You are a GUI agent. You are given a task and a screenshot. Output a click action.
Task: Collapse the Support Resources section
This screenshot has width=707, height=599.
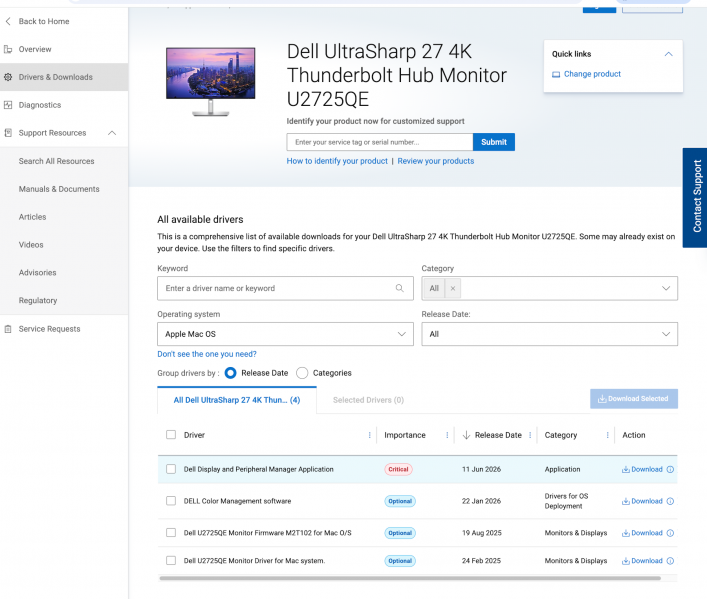[x=112, y=133]
